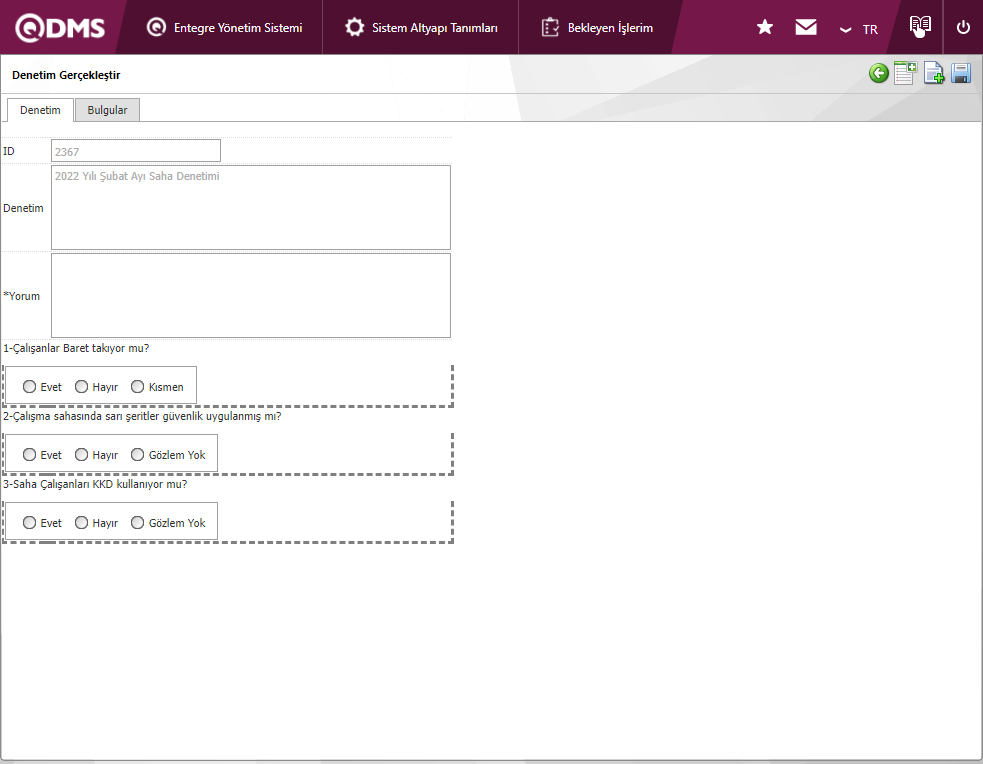Click the add list record icon

905,73
